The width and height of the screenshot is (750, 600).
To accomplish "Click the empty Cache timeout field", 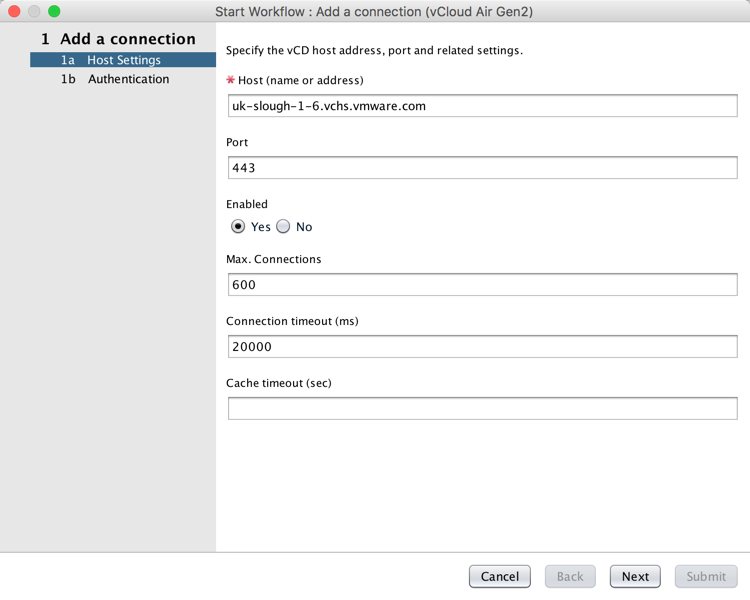I will (482, 408).
